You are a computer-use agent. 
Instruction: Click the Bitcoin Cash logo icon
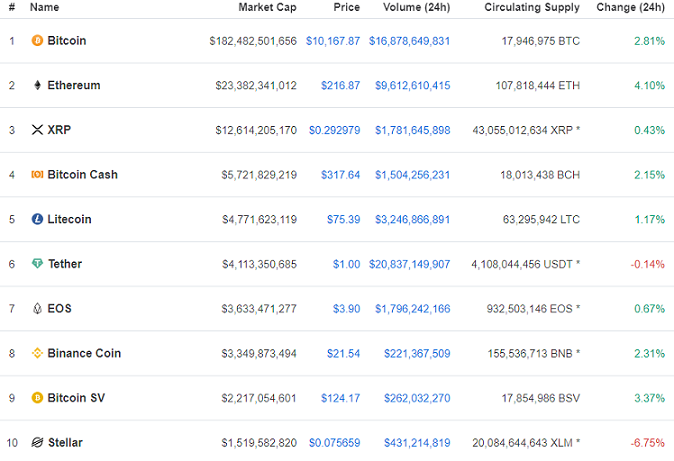(37, 174)
